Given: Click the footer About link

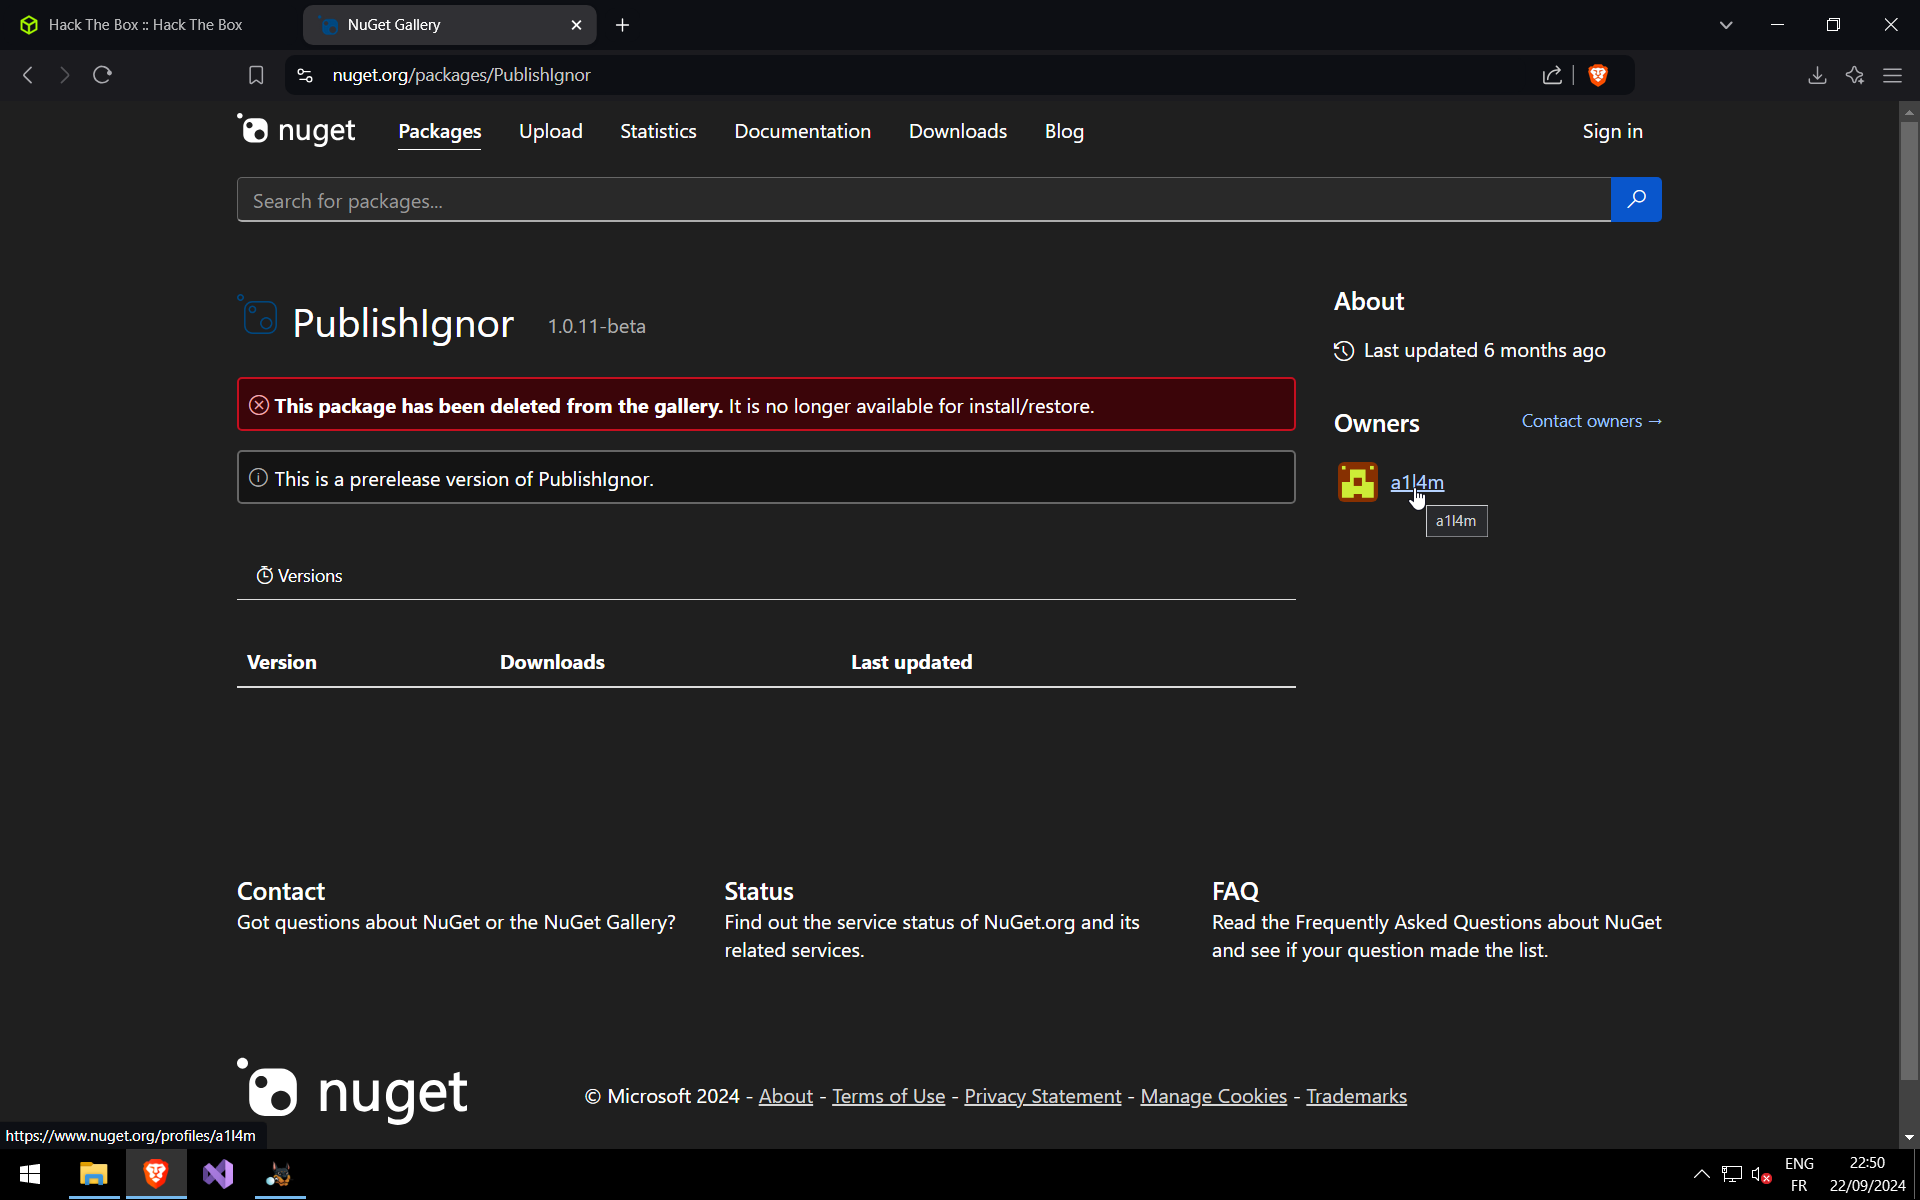Looking at the screenshot, I should tap(786, 1096).
